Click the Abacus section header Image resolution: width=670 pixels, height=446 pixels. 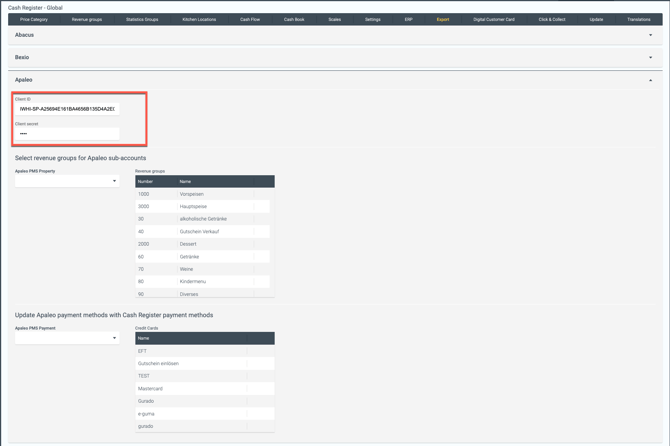[335, 35]
